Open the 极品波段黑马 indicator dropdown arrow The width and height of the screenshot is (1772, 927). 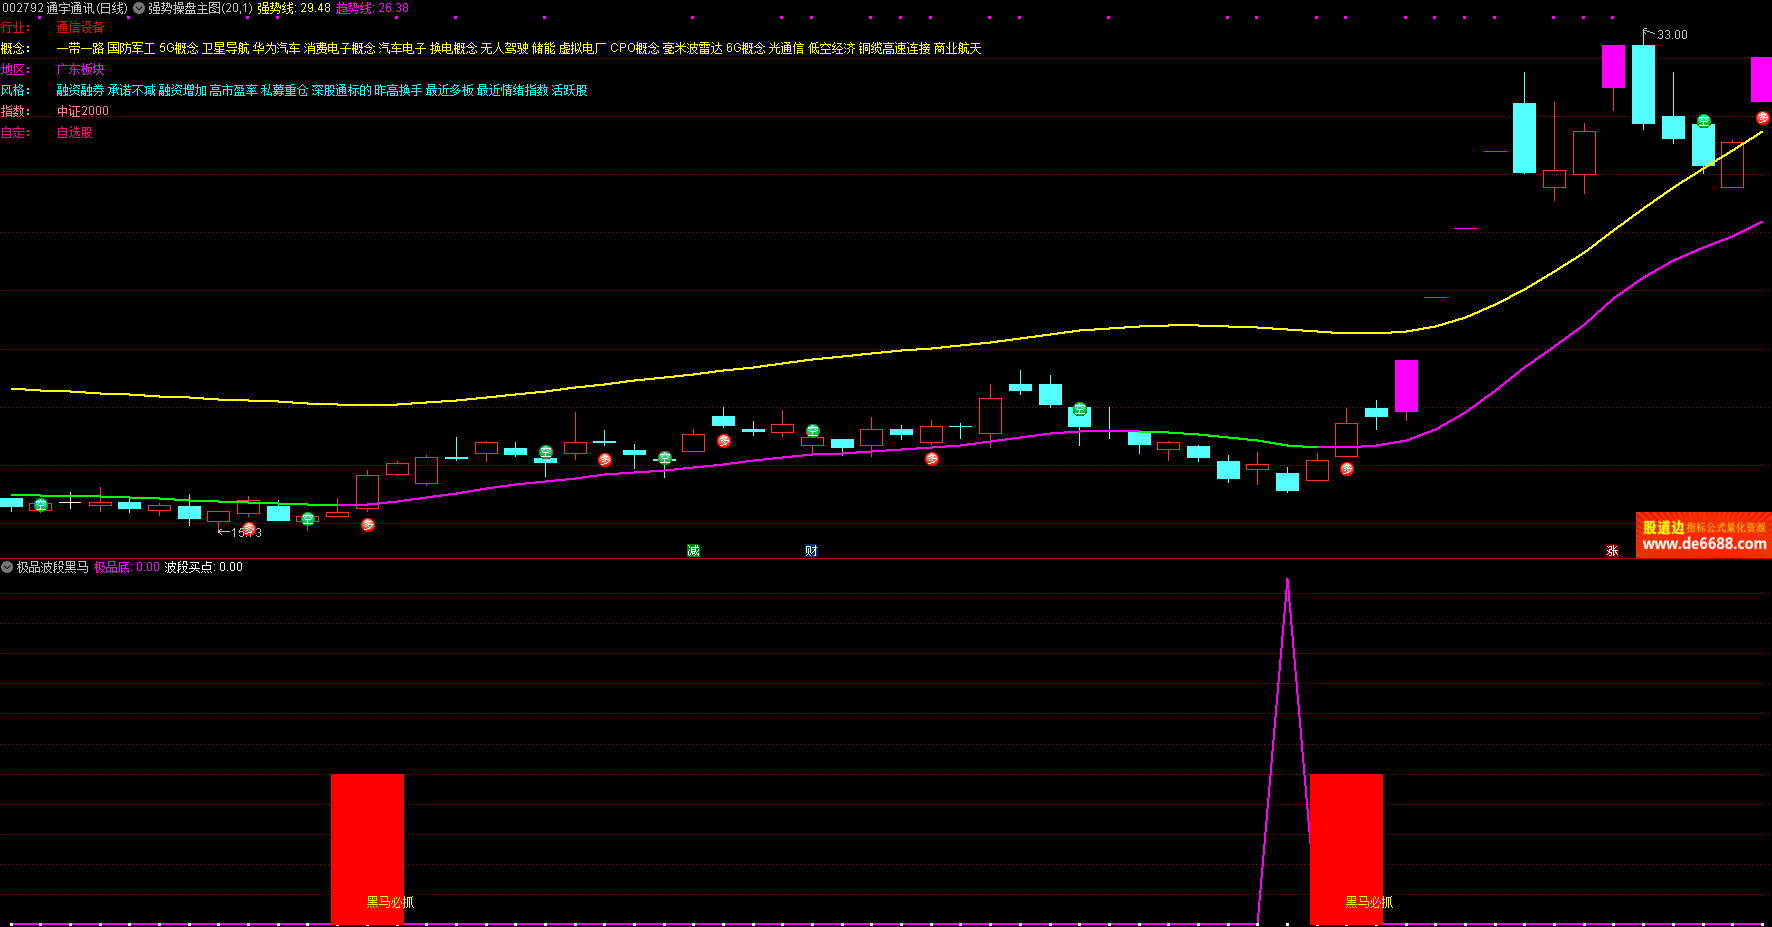[x=7, y=567]
